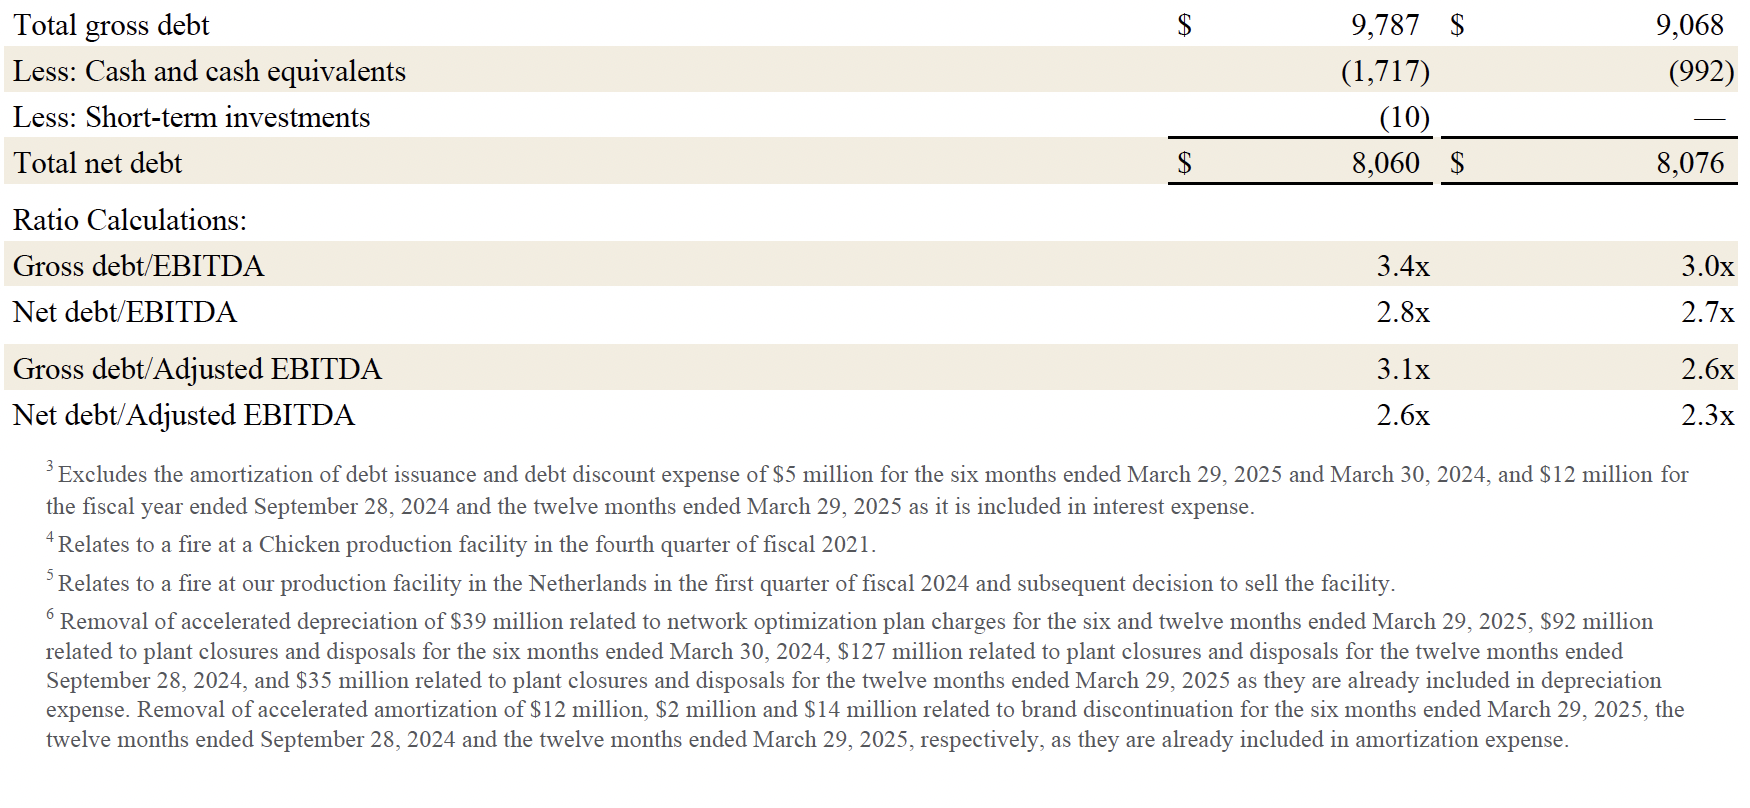This screenshot has height=808, width=1750.
Task: Select the 2.3x Net debt/Adjusted EBITDA ratio
Action: click(x=1707, y=415)
